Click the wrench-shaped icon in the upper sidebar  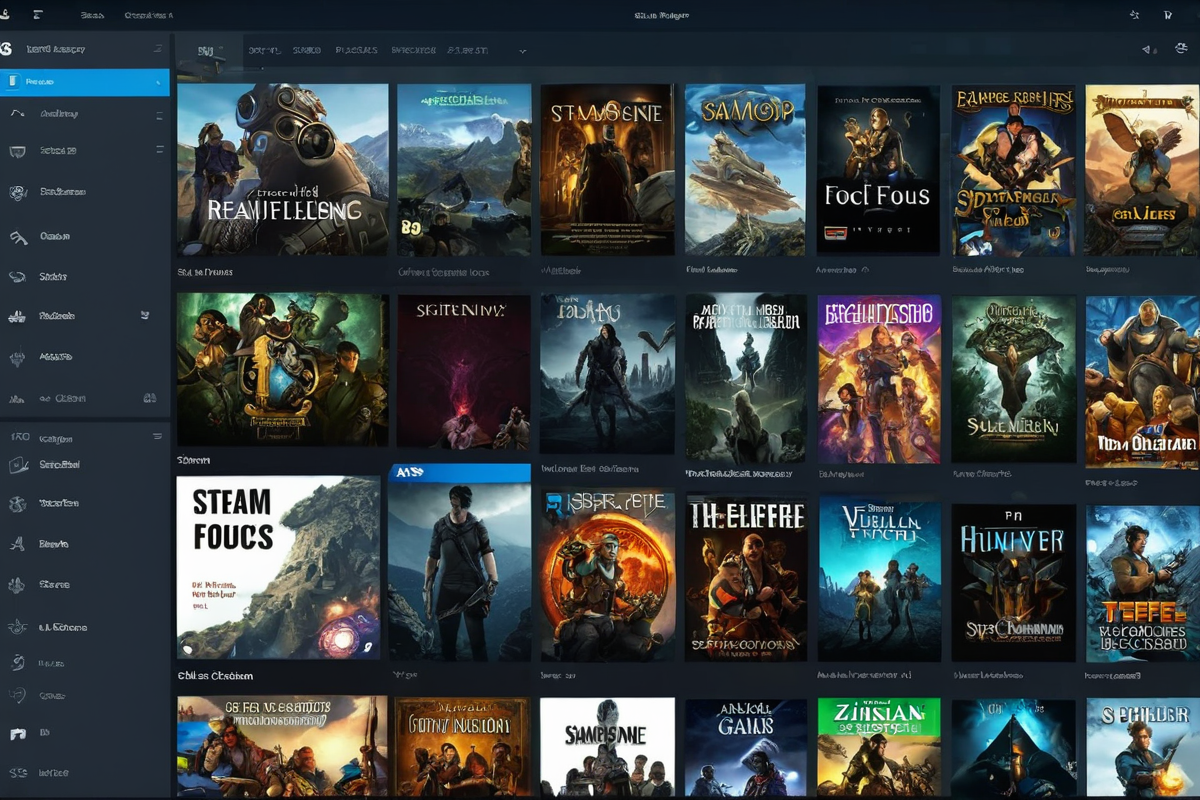point(18,237)
